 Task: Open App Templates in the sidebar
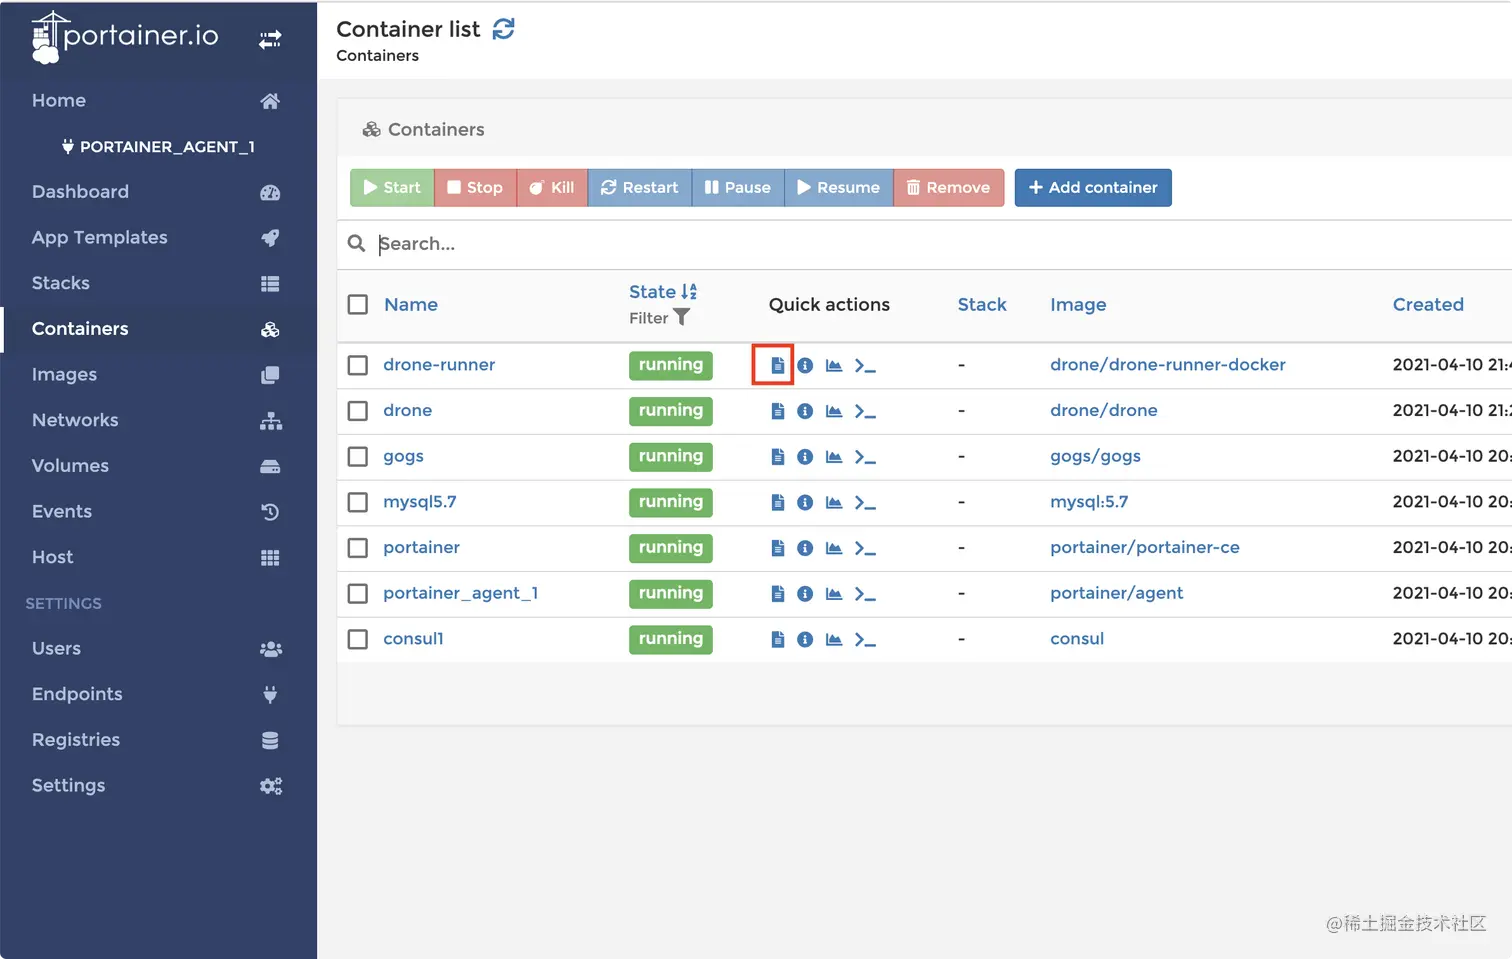[158, 237]
